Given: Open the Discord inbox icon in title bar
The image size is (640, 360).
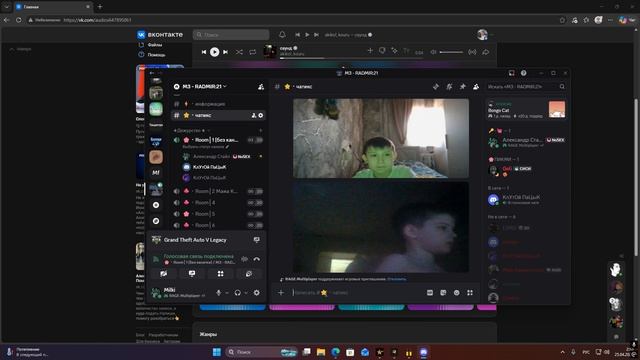Looking at the screenshot, I should click(511, 73).
